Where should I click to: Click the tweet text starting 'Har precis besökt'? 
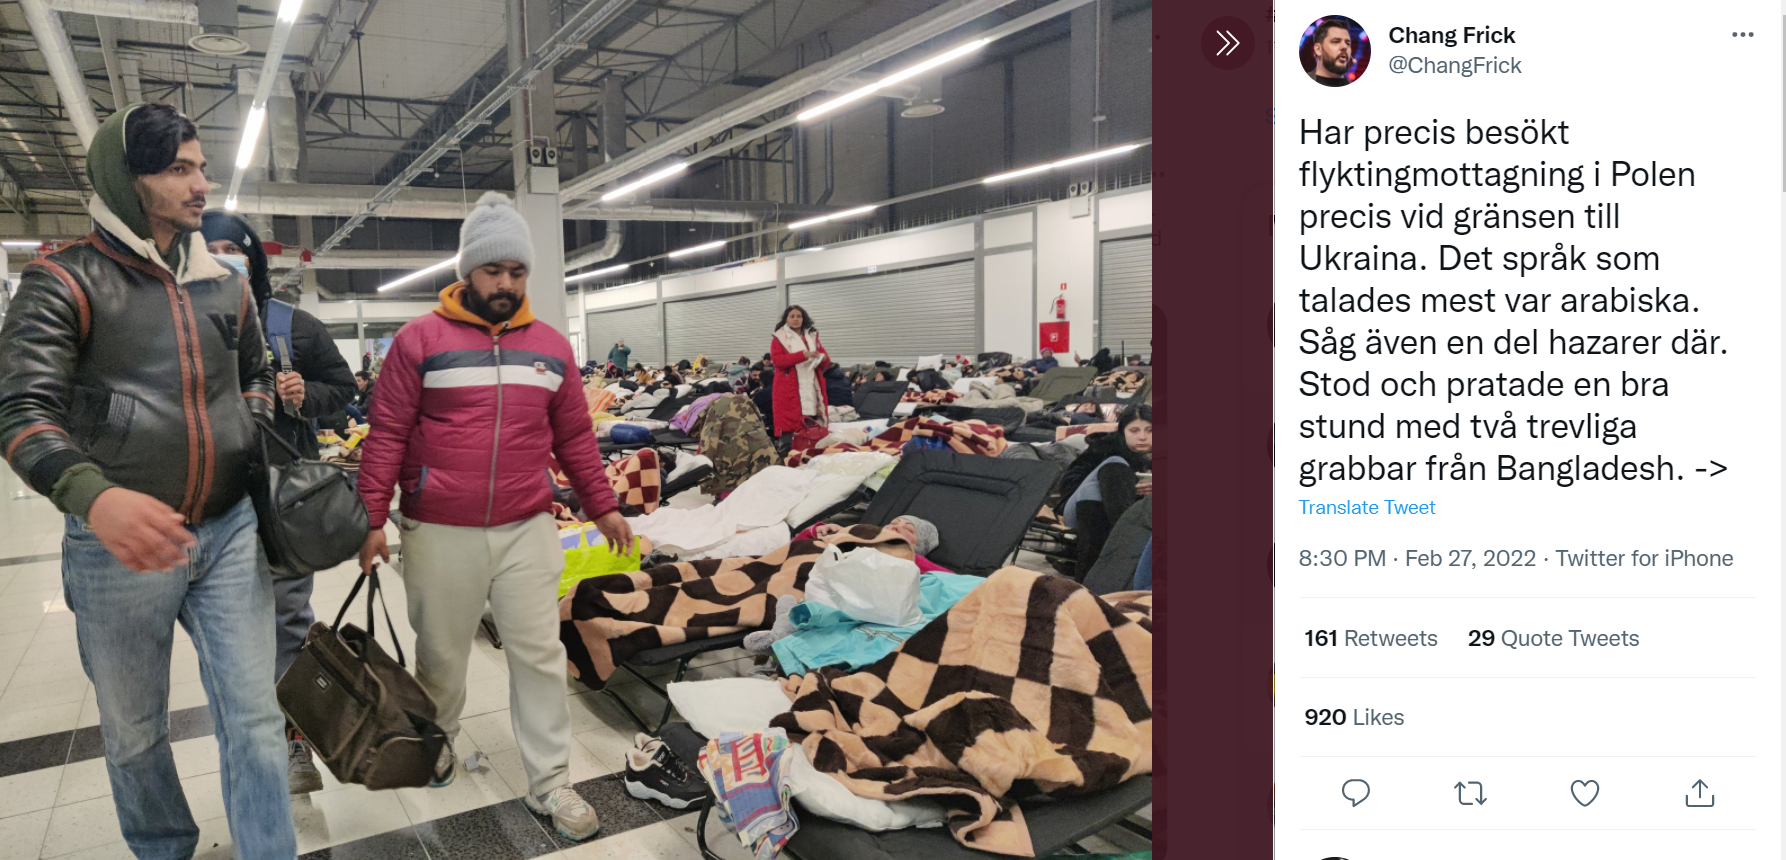click(1513, 300)
